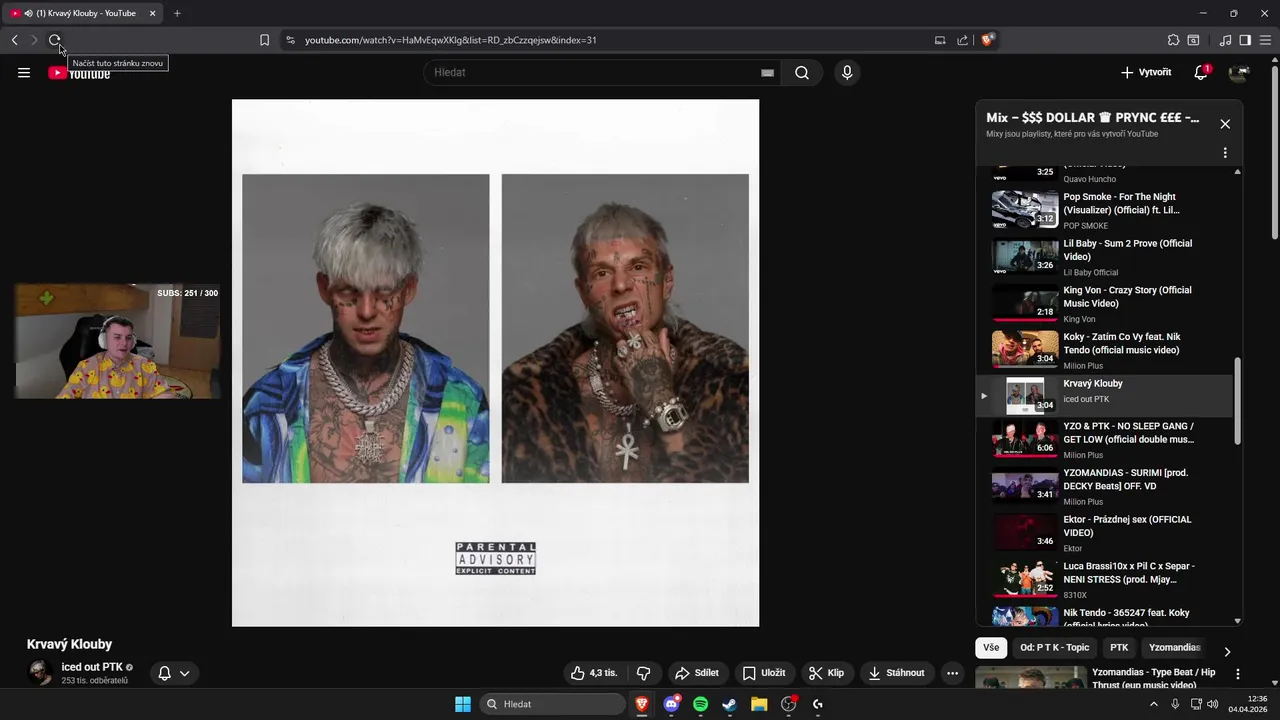The image size is (1280, 720).
Task: Open the mix playlist three-dot options
Action: coord(1225,153)
